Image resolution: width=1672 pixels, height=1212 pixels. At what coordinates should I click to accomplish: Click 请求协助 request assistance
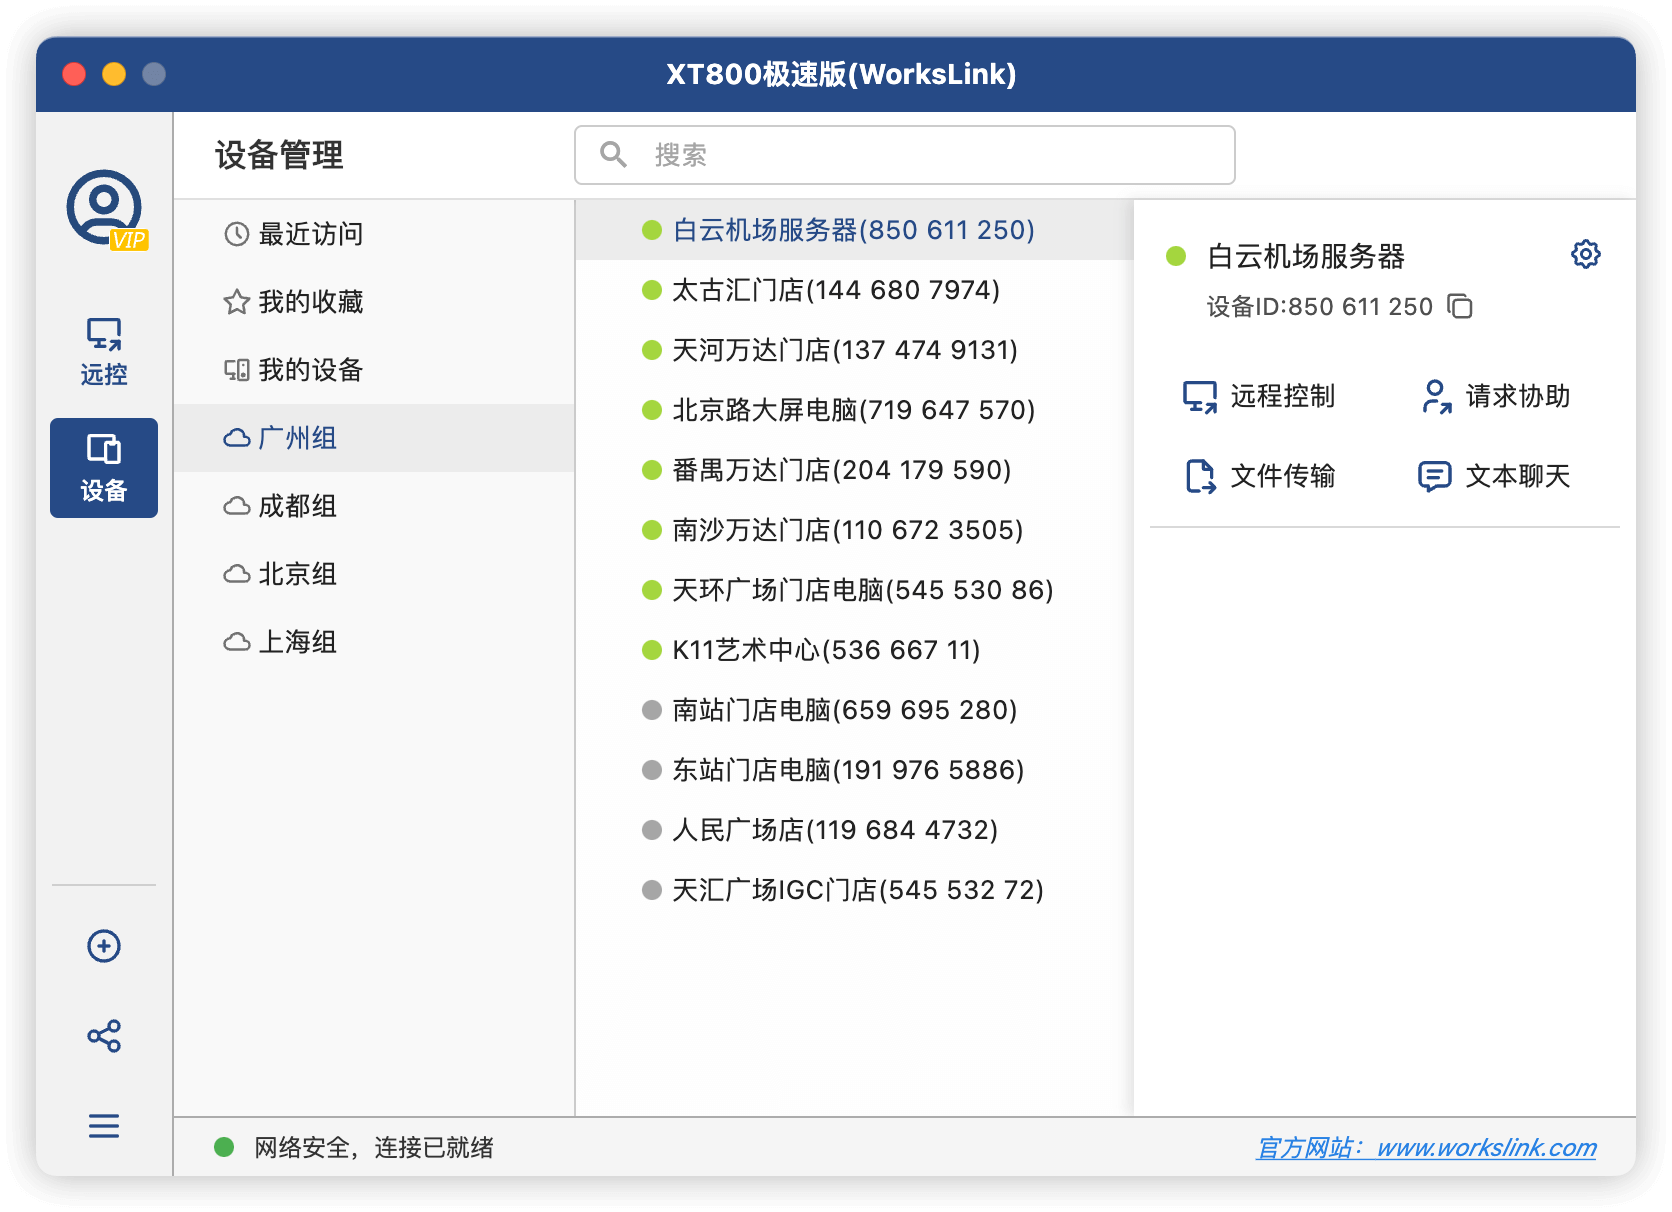pyautogui.click(x=1495, y=396)
